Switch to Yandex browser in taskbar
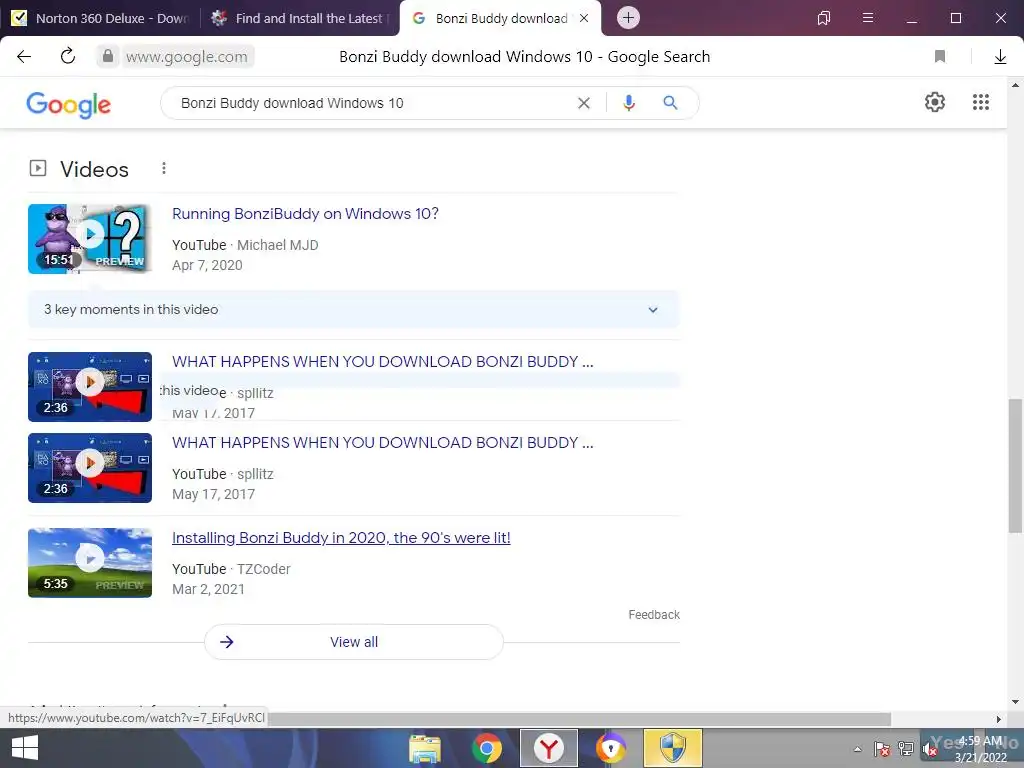Image resolution: width=1024 pixels, height=768 pixels. coord(549,748)
